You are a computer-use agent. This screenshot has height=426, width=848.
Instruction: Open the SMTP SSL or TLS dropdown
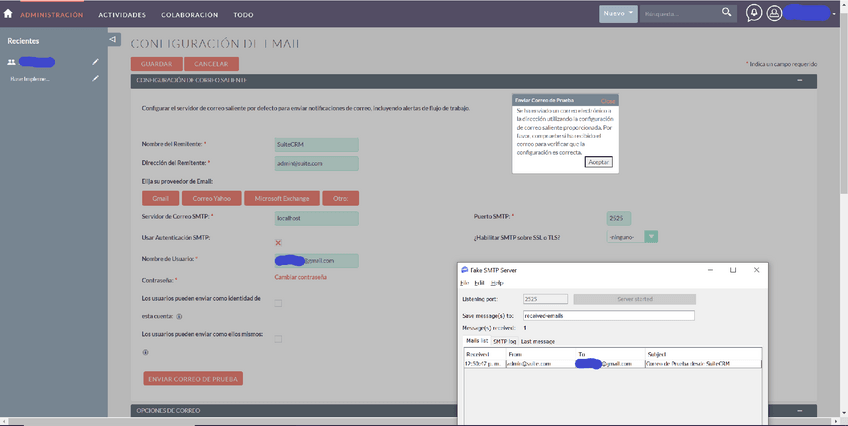(x=632, y=237)
